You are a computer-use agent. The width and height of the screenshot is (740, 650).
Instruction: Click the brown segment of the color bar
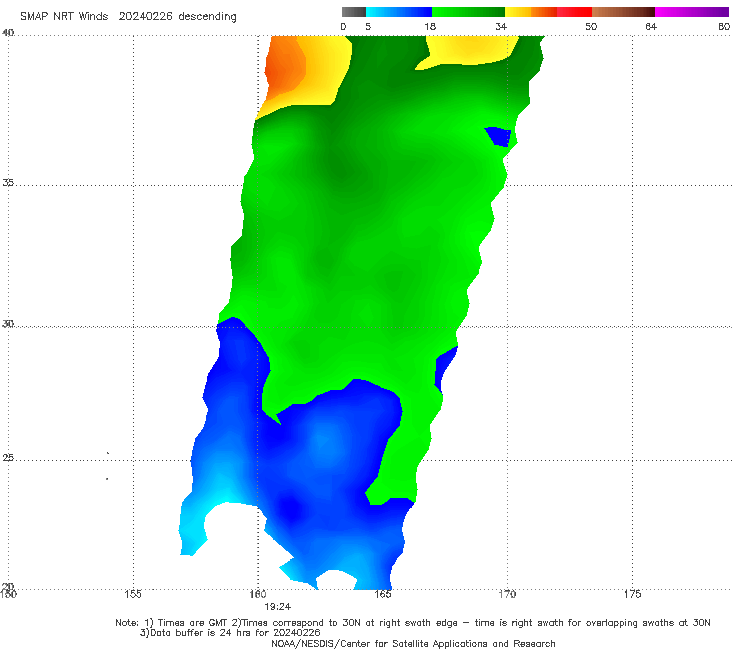click(623, 12)
